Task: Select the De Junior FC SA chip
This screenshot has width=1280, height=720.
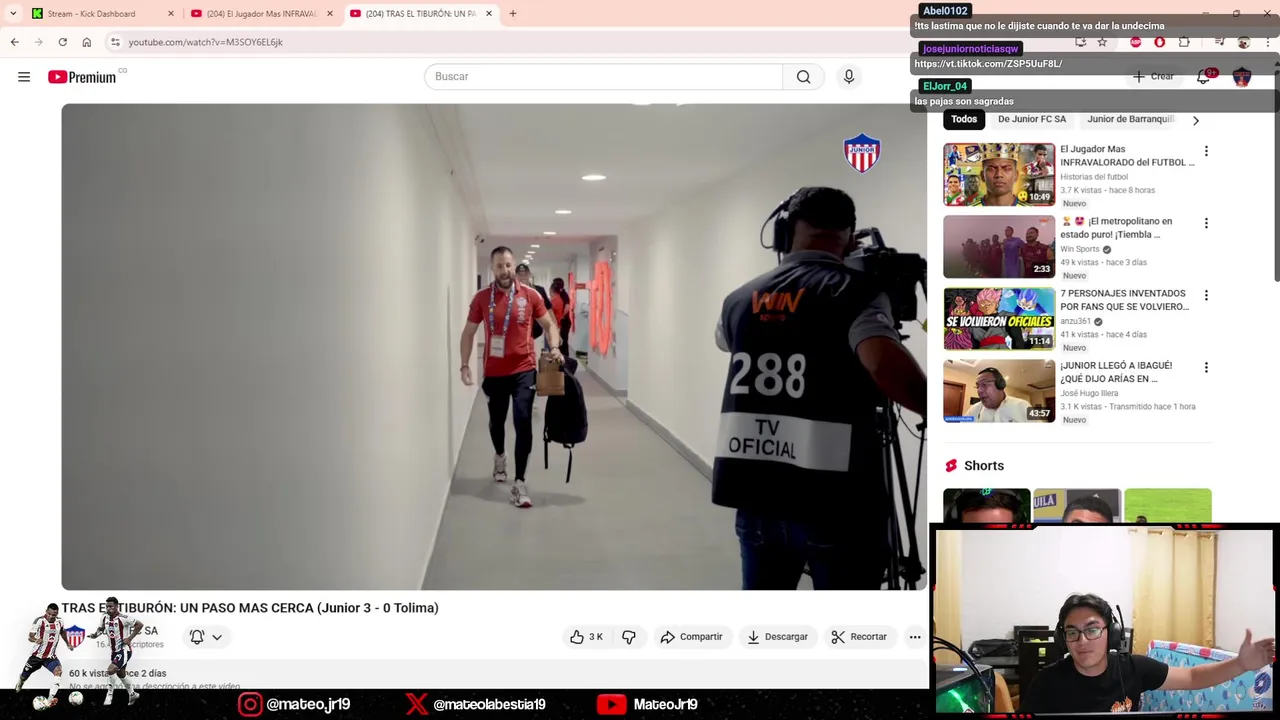Action: pos(1032,119)
